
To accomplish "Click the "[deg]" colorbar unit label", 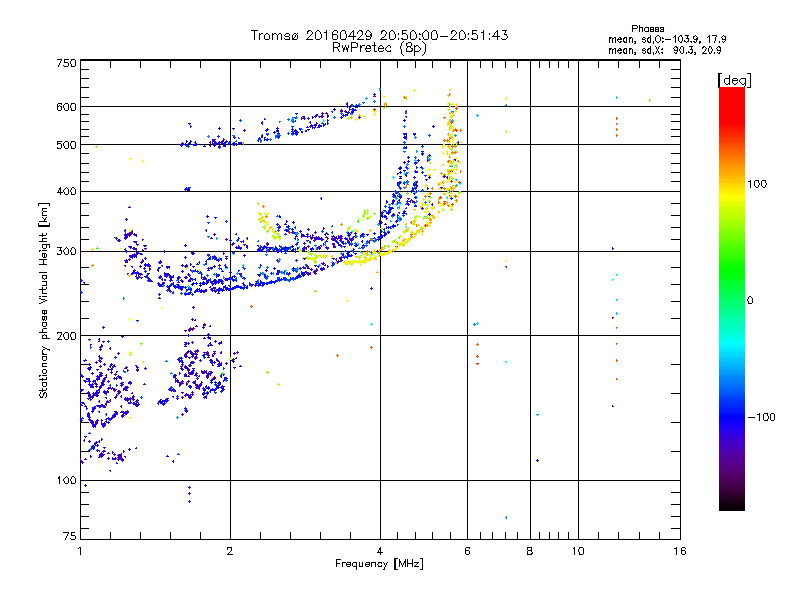I will tap(734, 80).
